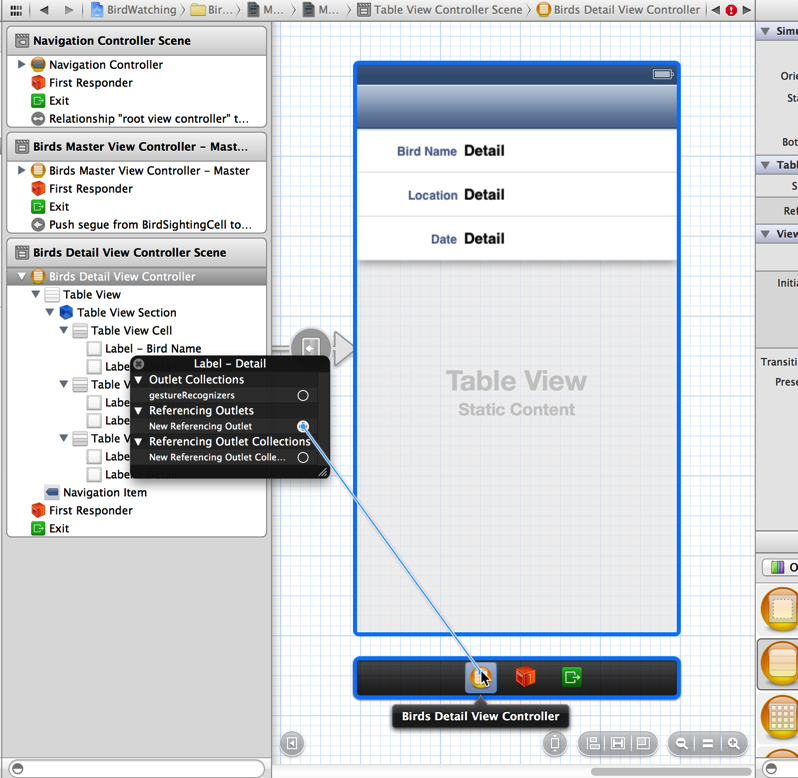
Task: Select Table View Controller Scene breadcrumb
Action: (x=448, y=10)
